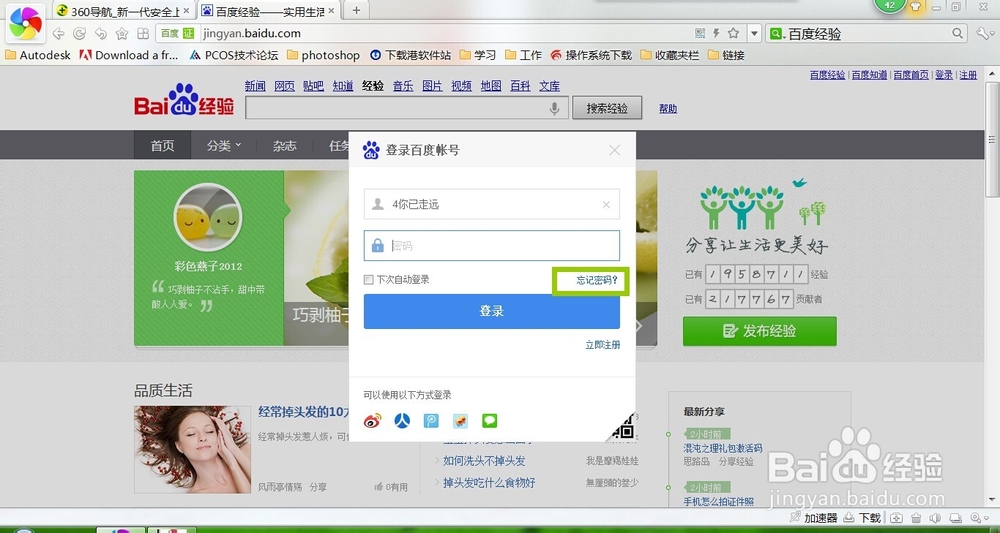This screenshot has width=1000, height=533.
Task: Click the trash clean icon in status bar
Action: click(x=916, y=518)
